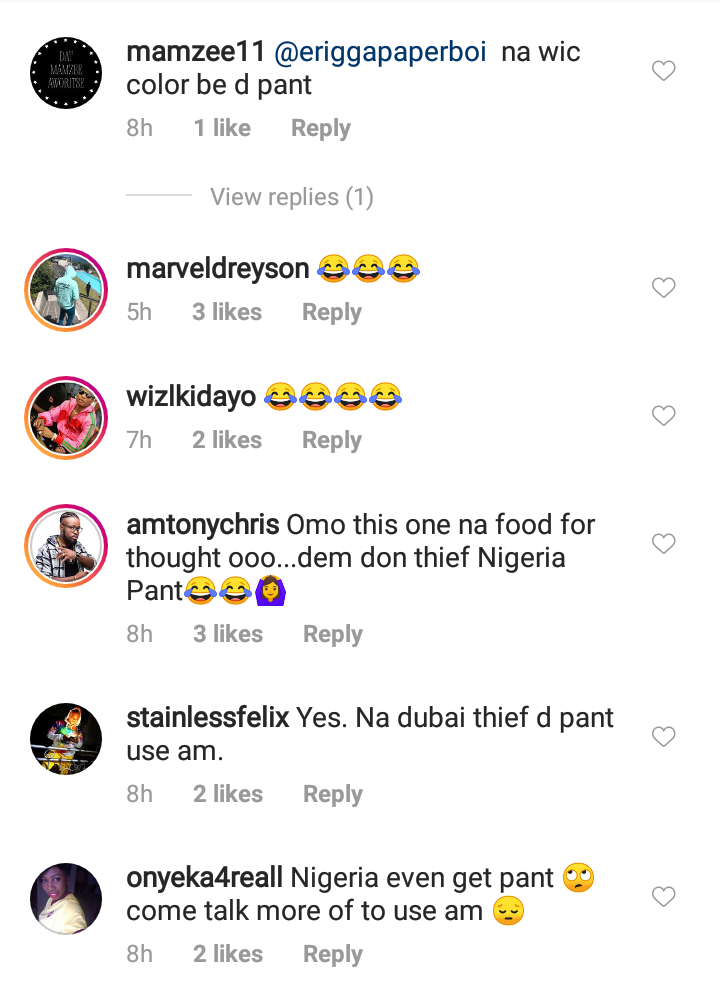Expand View replies (1) under mamzee11

(291, 197)
